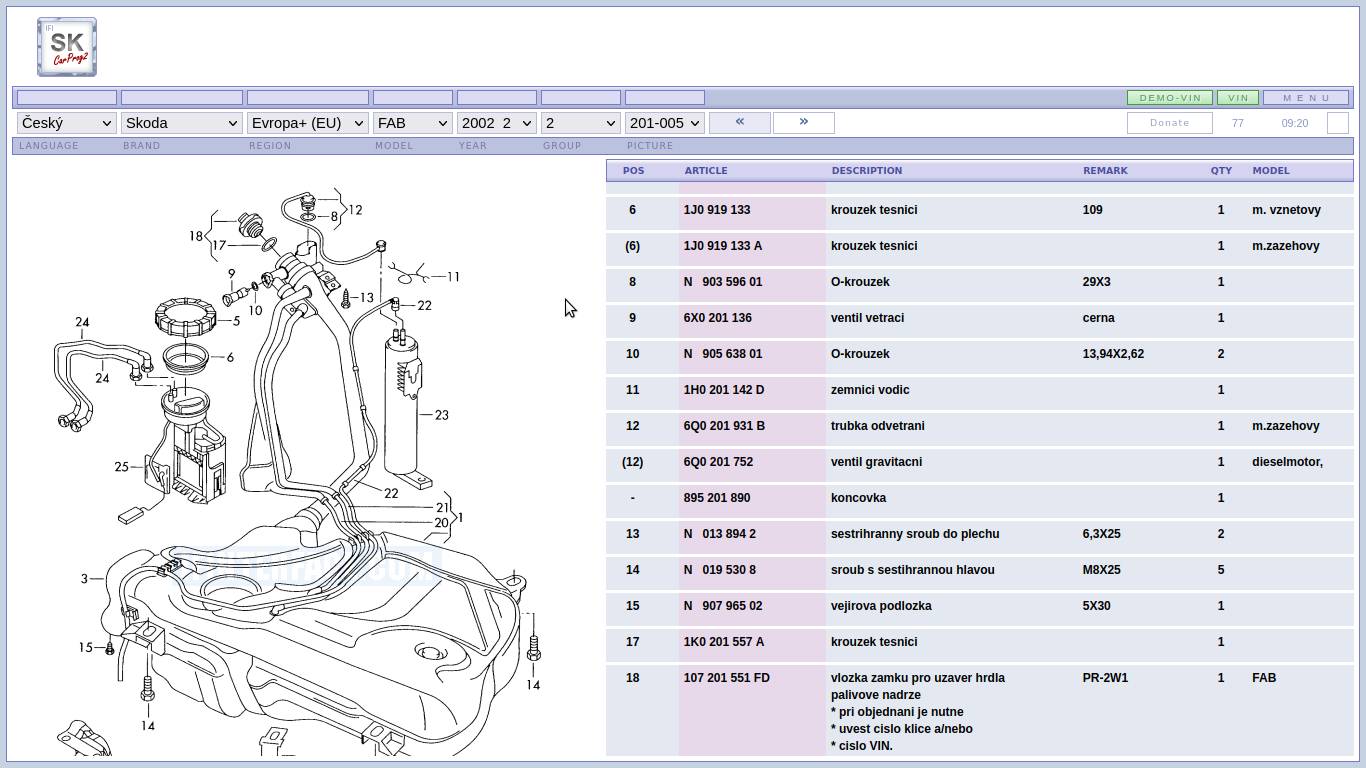Select article N 019 530 8

point(720,570)
